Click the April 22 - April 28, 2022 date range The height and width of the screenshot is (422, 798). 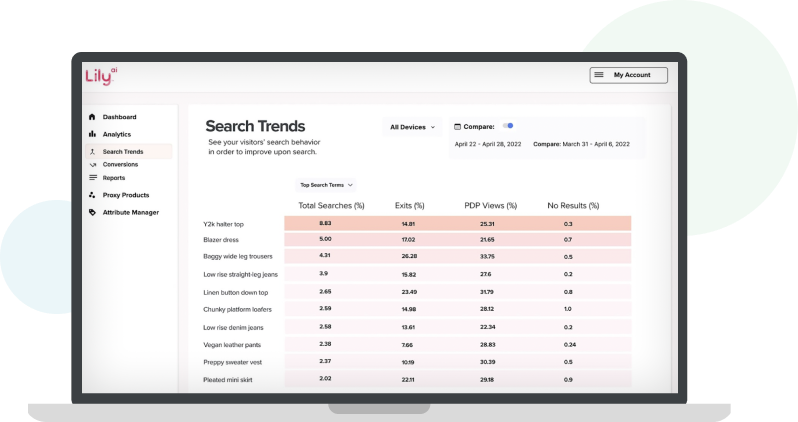pos(488,144)
